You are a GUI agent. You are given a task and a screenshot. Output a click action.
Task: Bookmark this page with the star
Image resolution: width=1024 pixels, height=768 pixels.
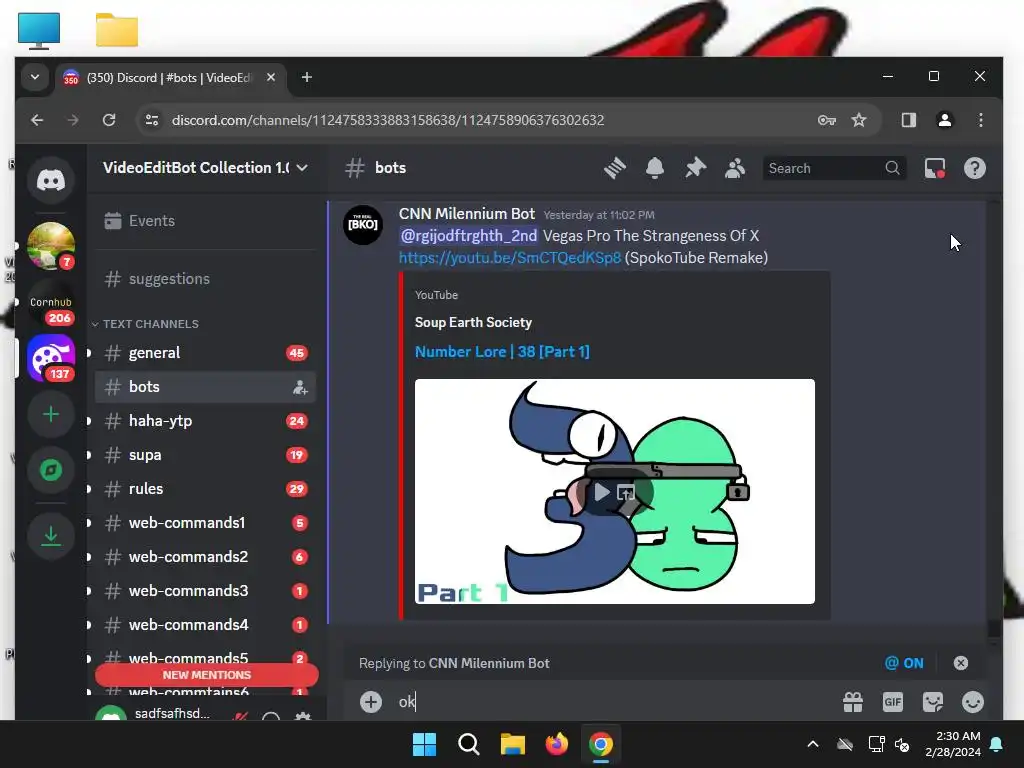coord(859,120)
